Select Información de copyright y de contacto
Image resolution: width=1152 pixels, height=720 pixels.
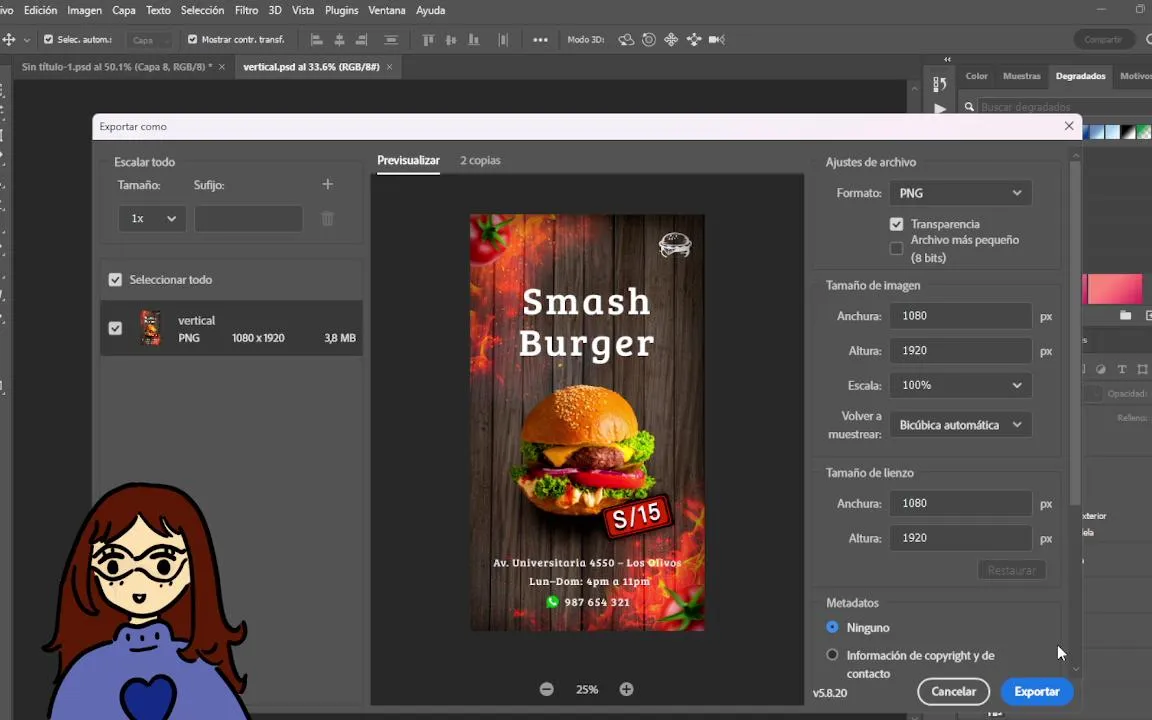coord(832,655)
